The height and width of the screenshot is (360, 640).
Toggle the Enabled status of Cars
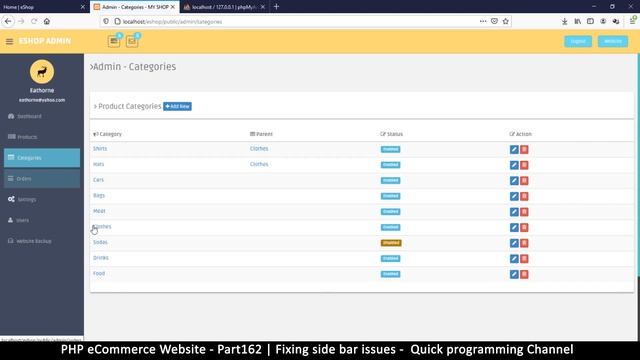pos(390,180)
